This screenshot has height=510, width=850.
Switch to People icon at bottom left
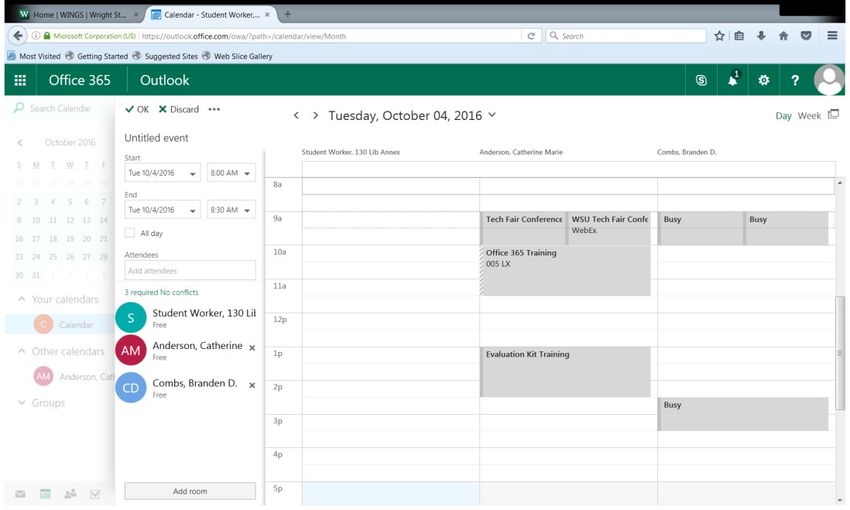[70, 494]
